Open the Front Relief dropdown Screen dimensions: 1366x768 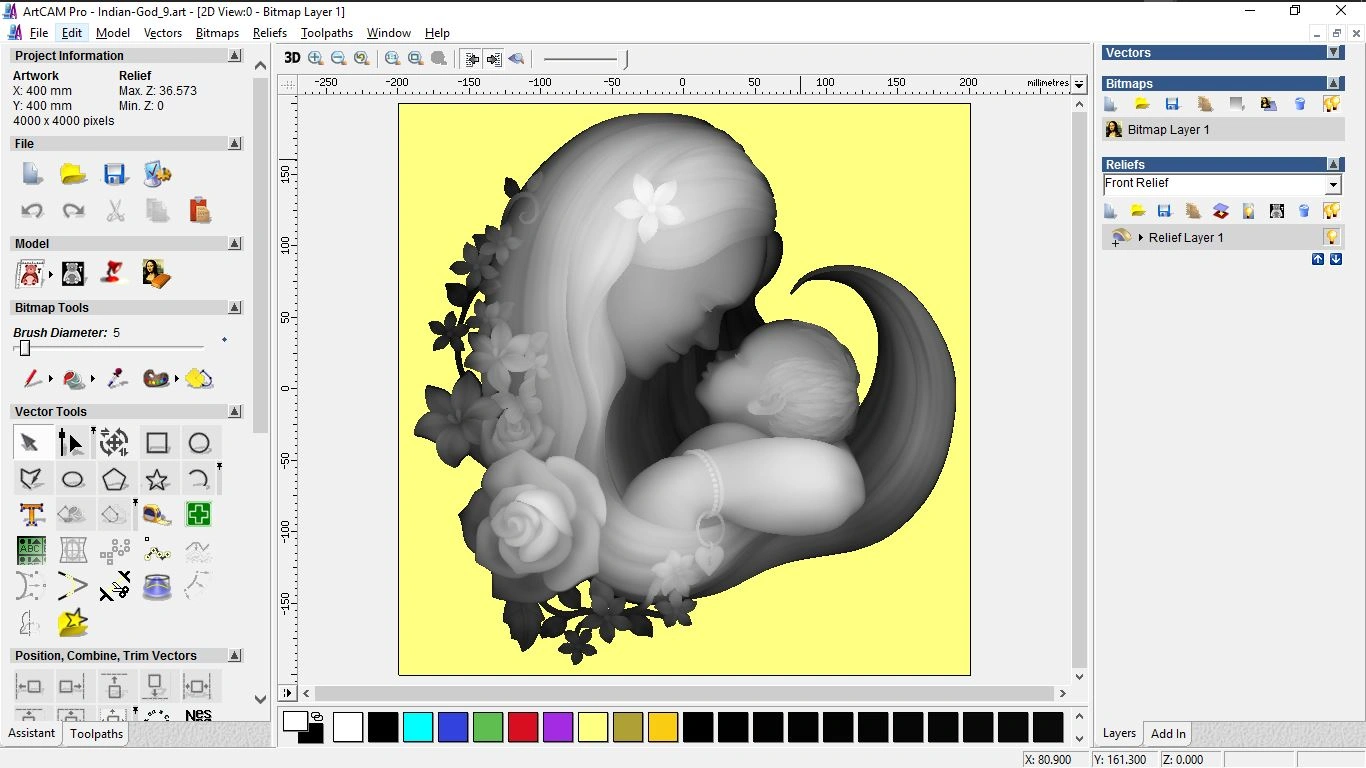click(x=1332, y=185)
